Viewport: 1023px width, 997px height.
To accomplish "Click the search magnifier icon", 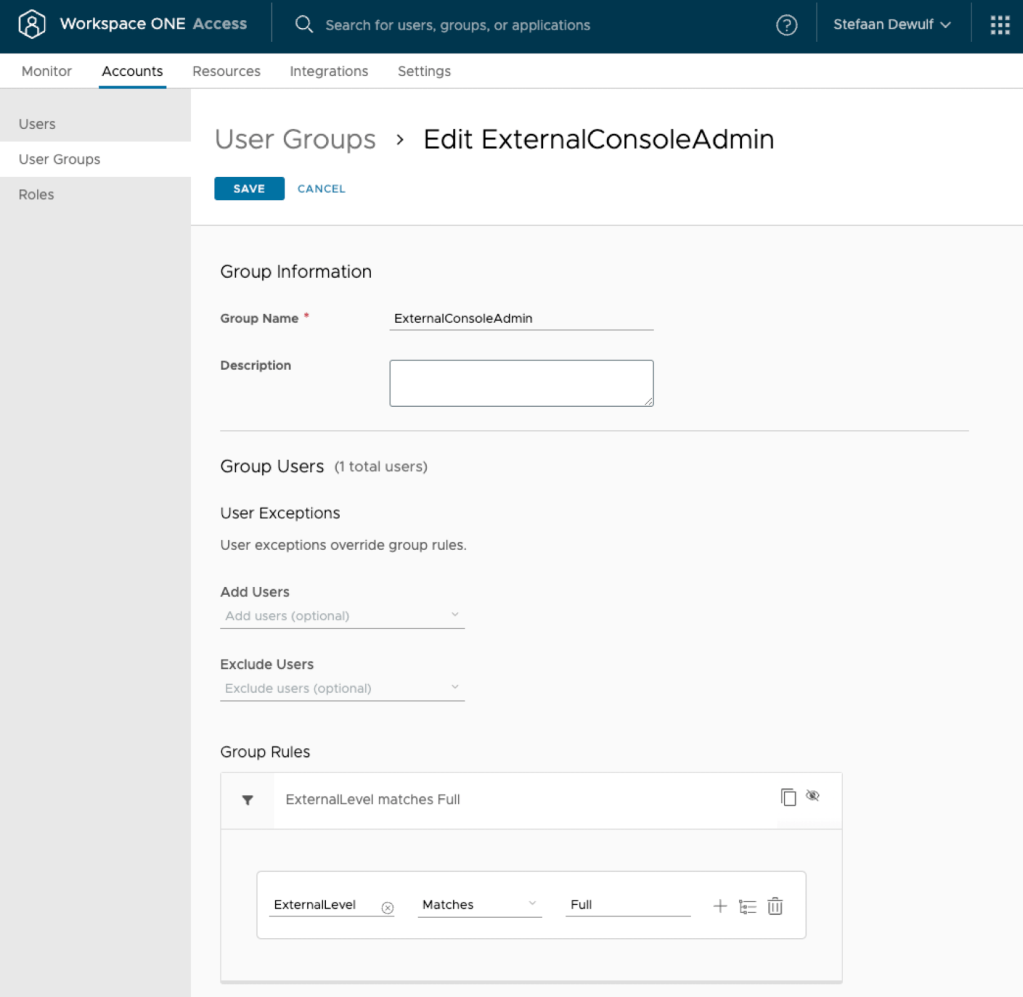I will pyautogui.click(x=304, y=25).
